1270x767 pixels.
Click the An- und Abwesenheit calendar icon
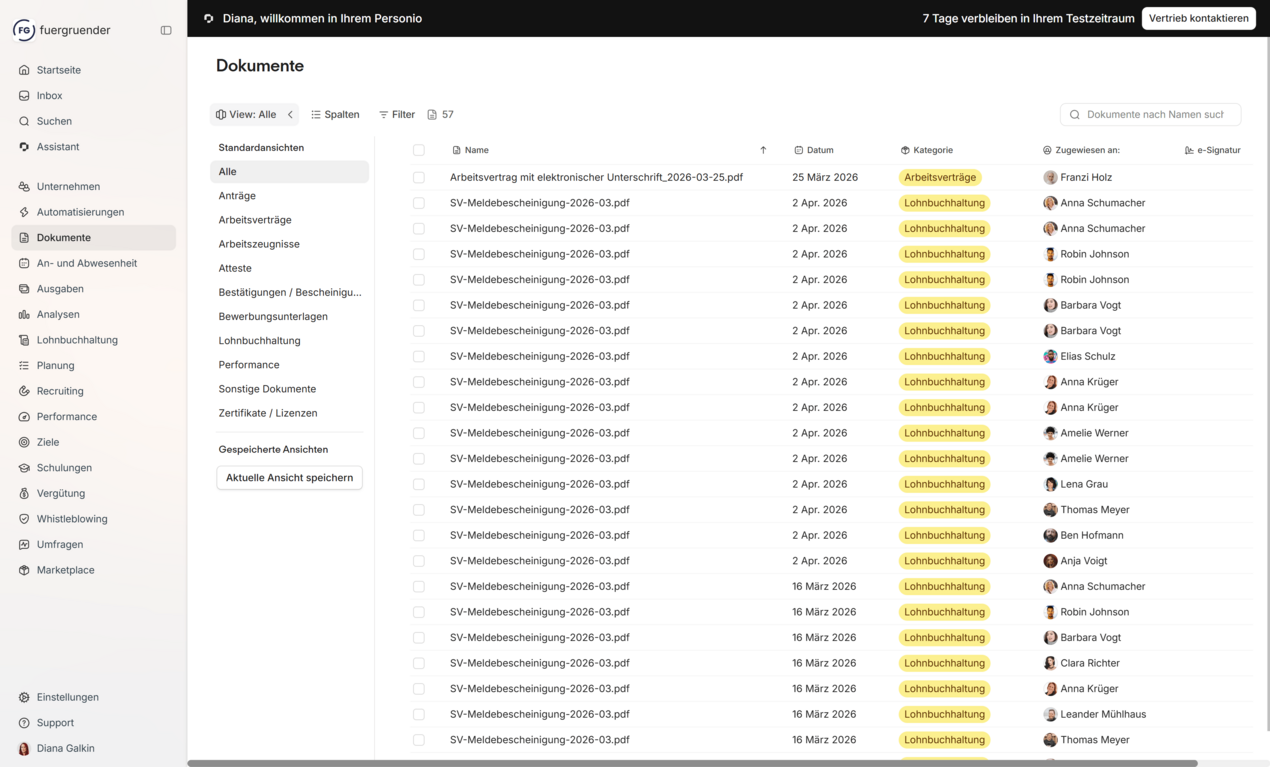point(24,263)
